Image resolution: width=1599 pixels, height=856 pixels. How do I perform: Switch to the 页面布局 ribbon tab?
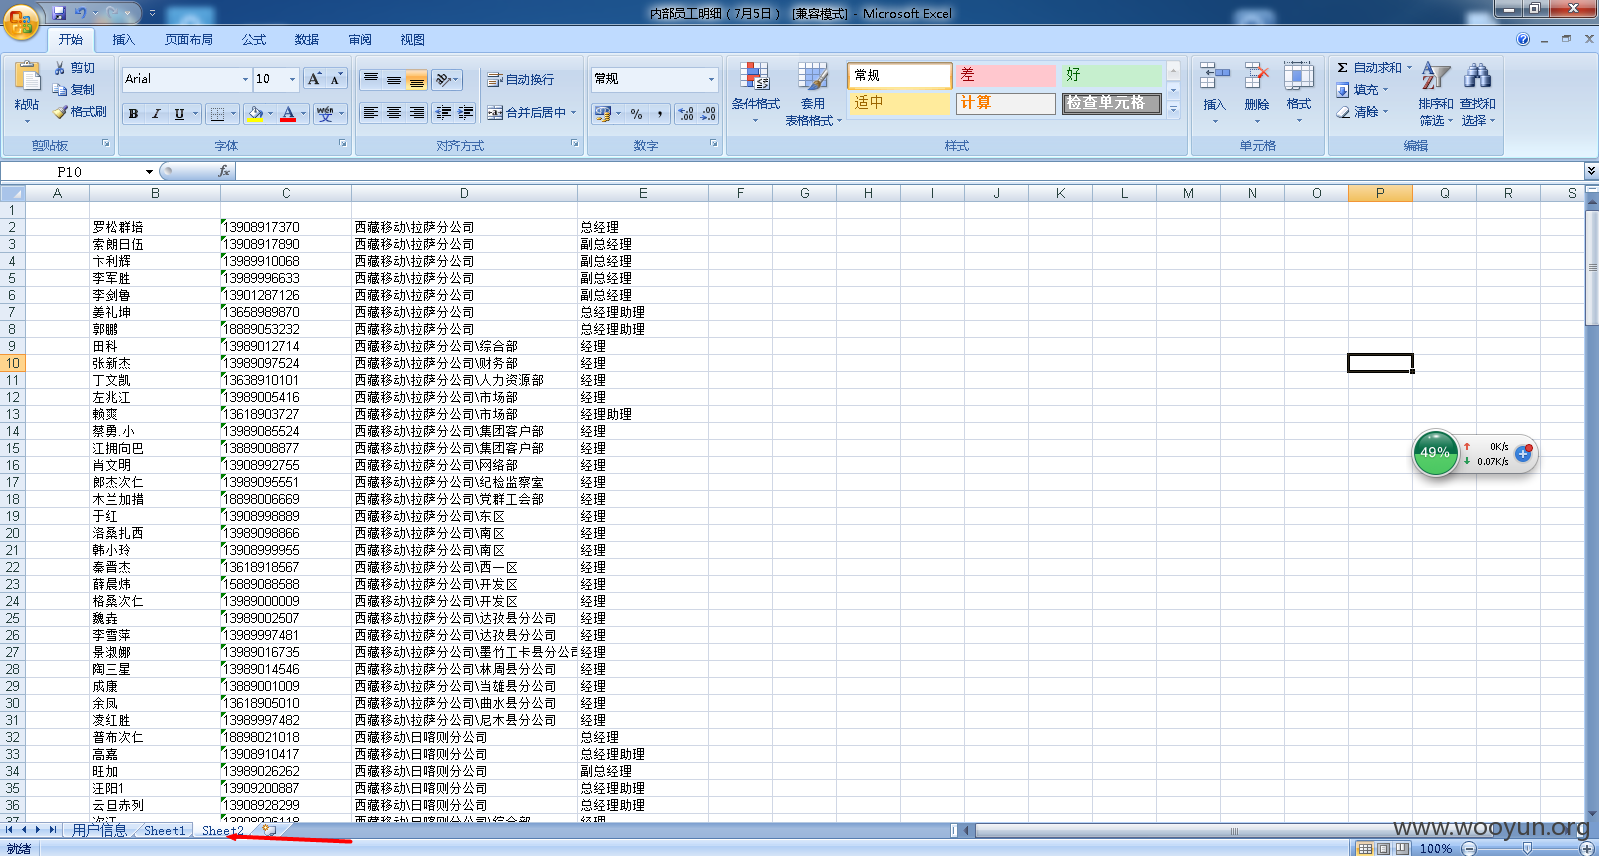189,40
